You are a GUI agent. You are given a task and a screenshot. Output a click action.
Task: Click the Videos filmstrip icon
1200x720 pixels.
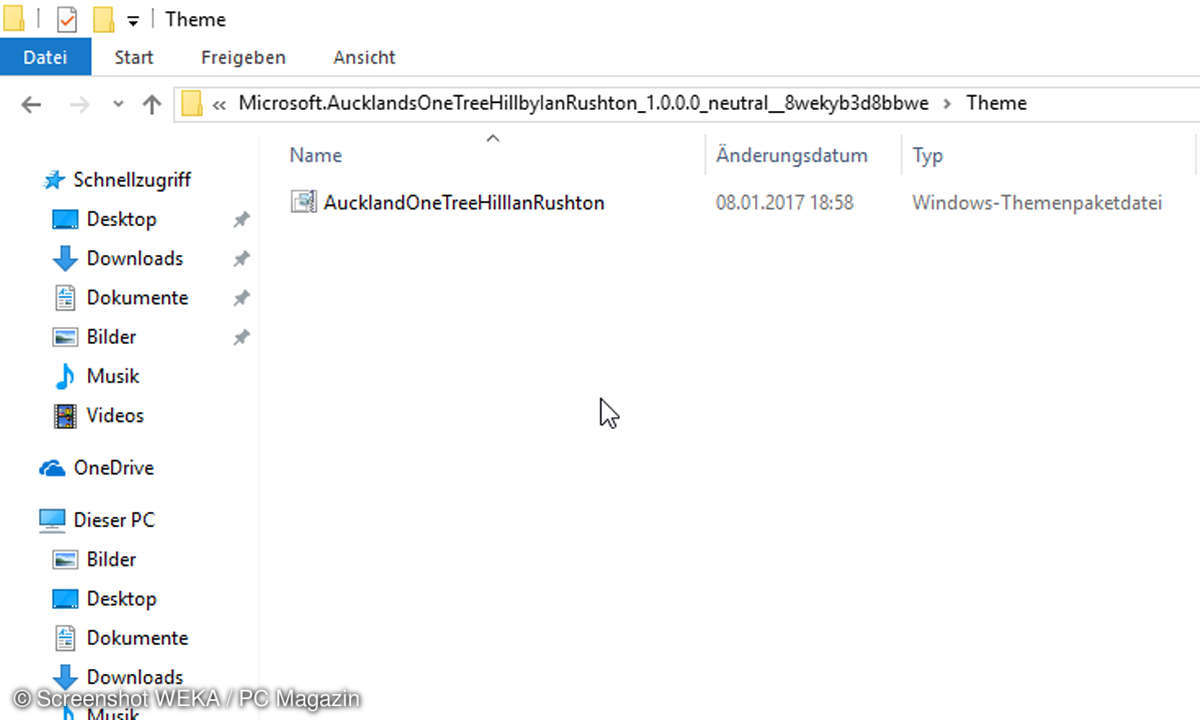tap(65, 415)
